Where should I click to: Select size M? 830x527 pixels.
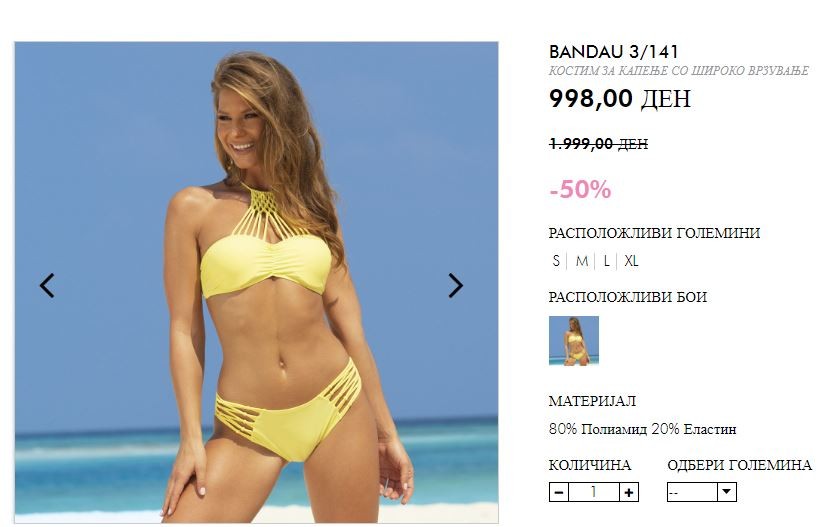tap(581, 261)
